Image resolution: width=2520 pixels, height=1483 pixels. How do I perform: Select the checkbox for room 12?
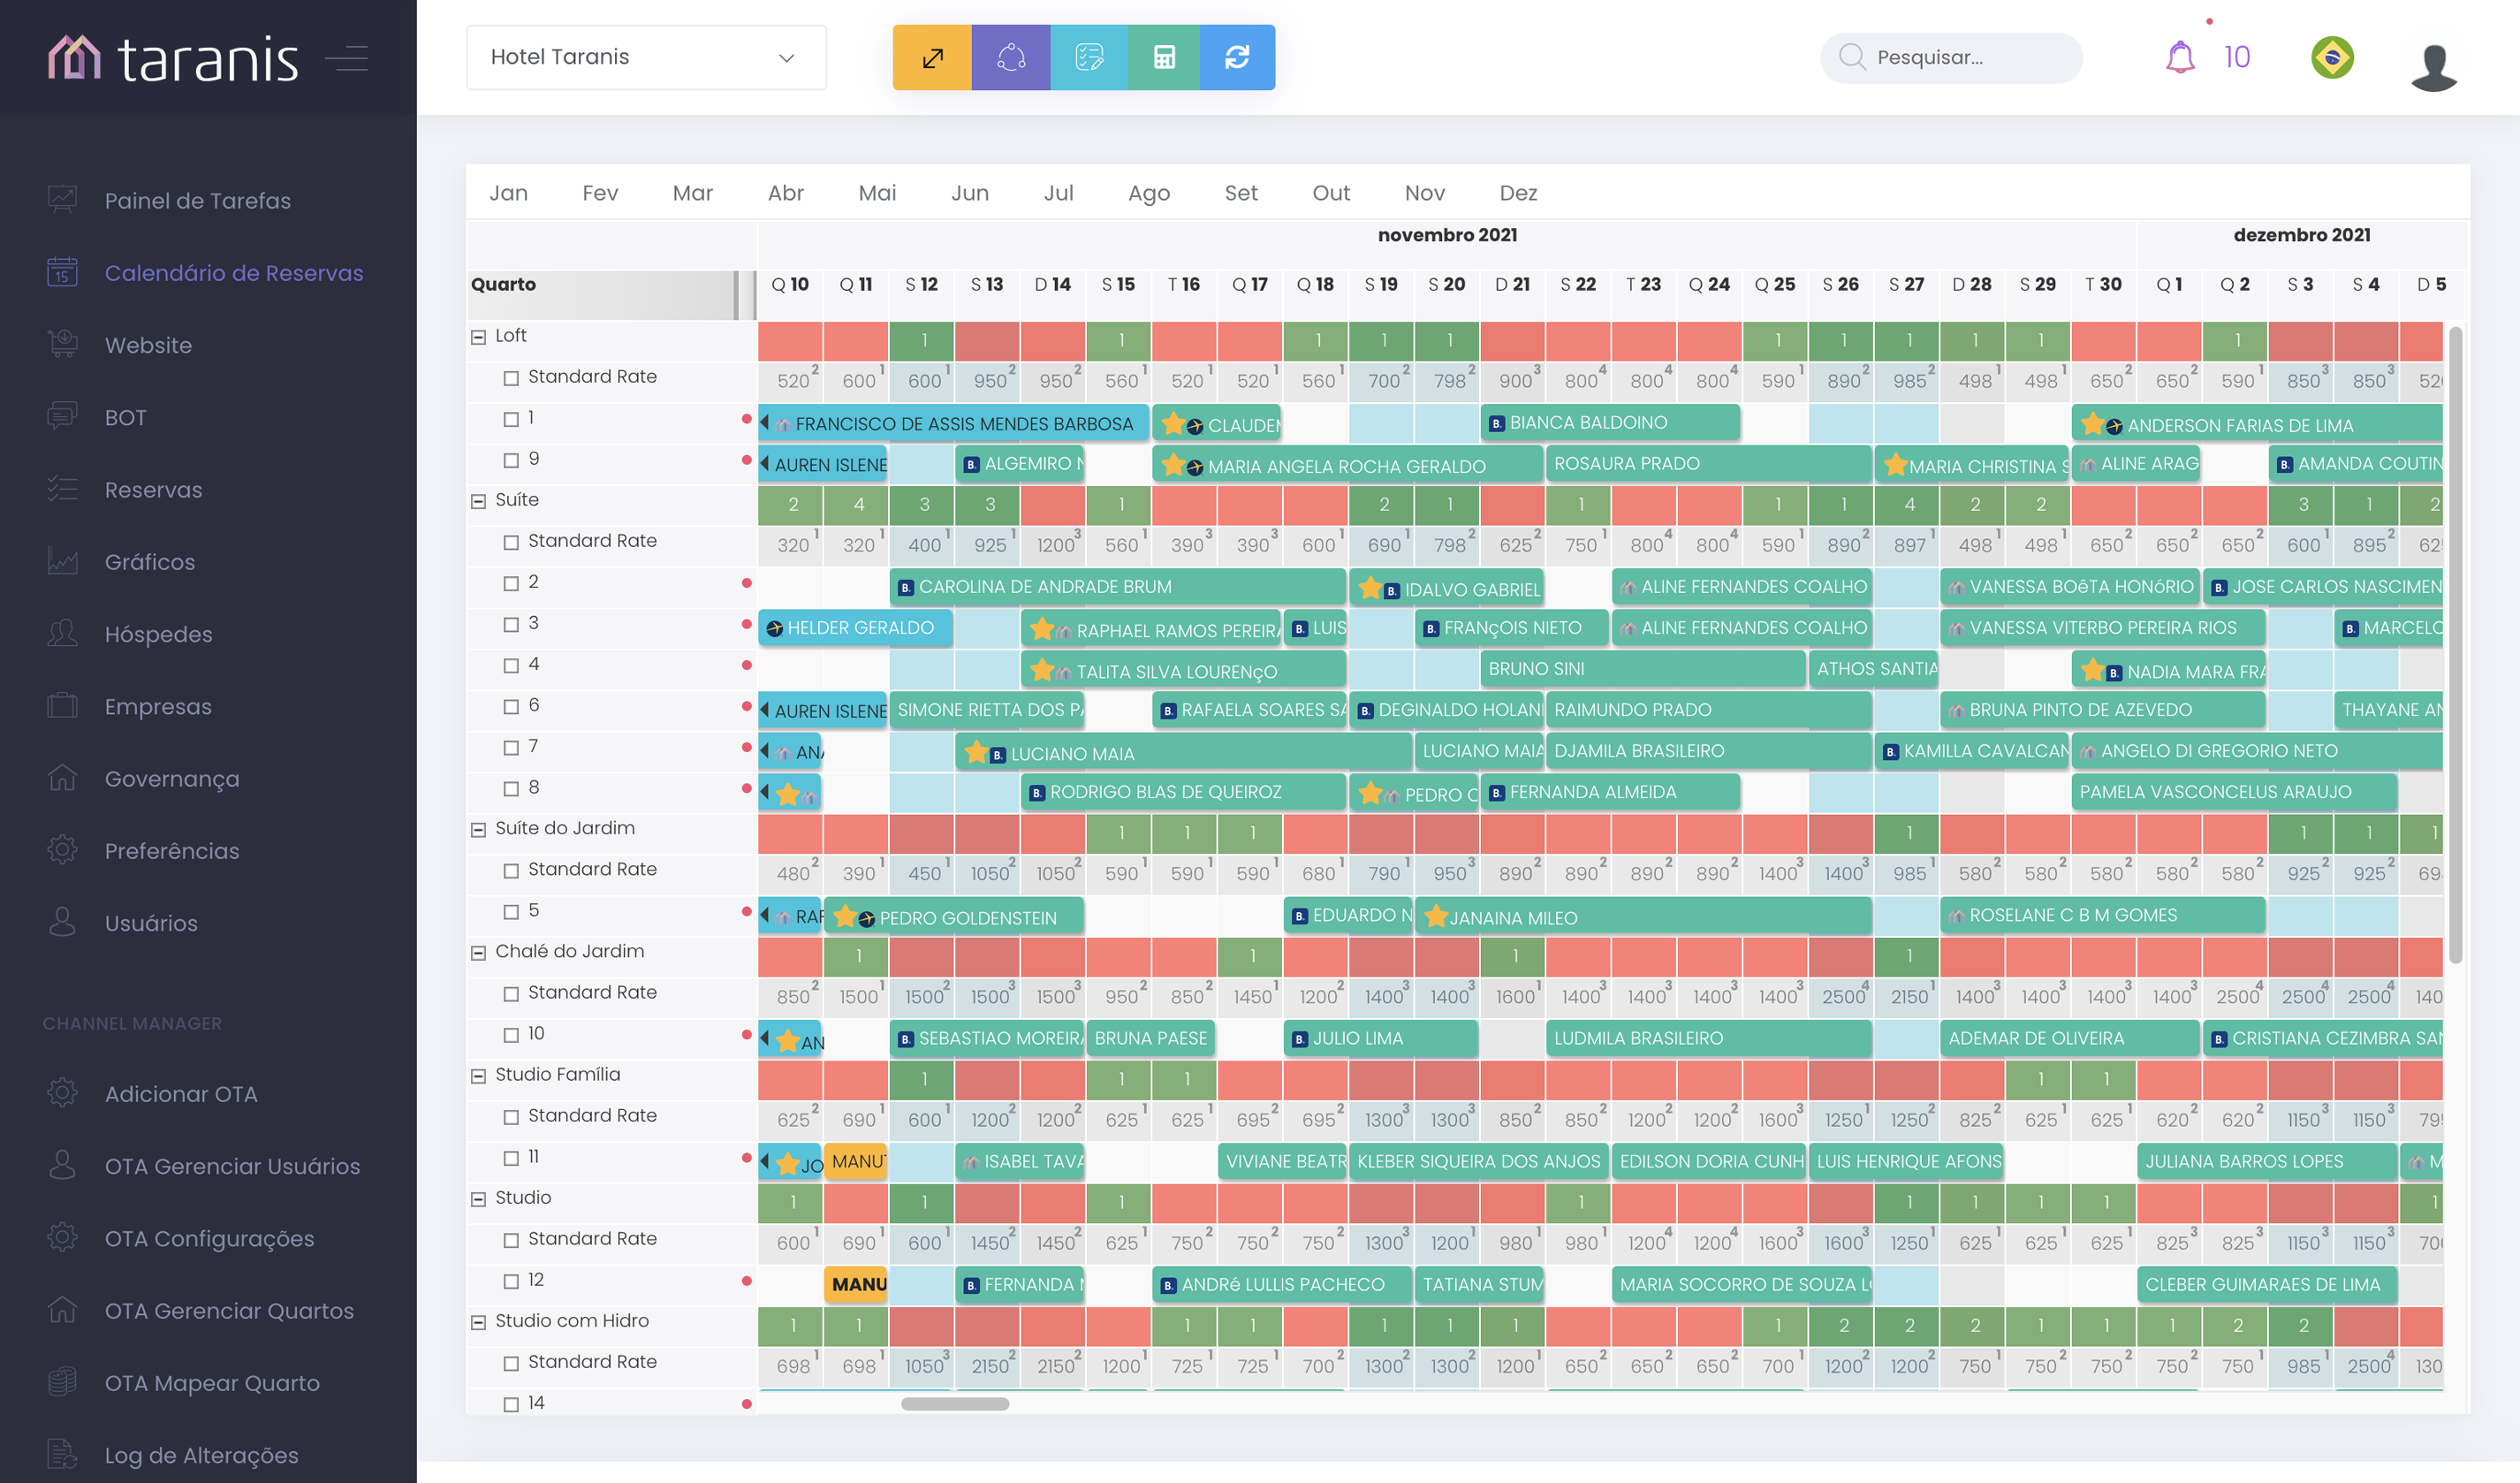point(511,1281)
